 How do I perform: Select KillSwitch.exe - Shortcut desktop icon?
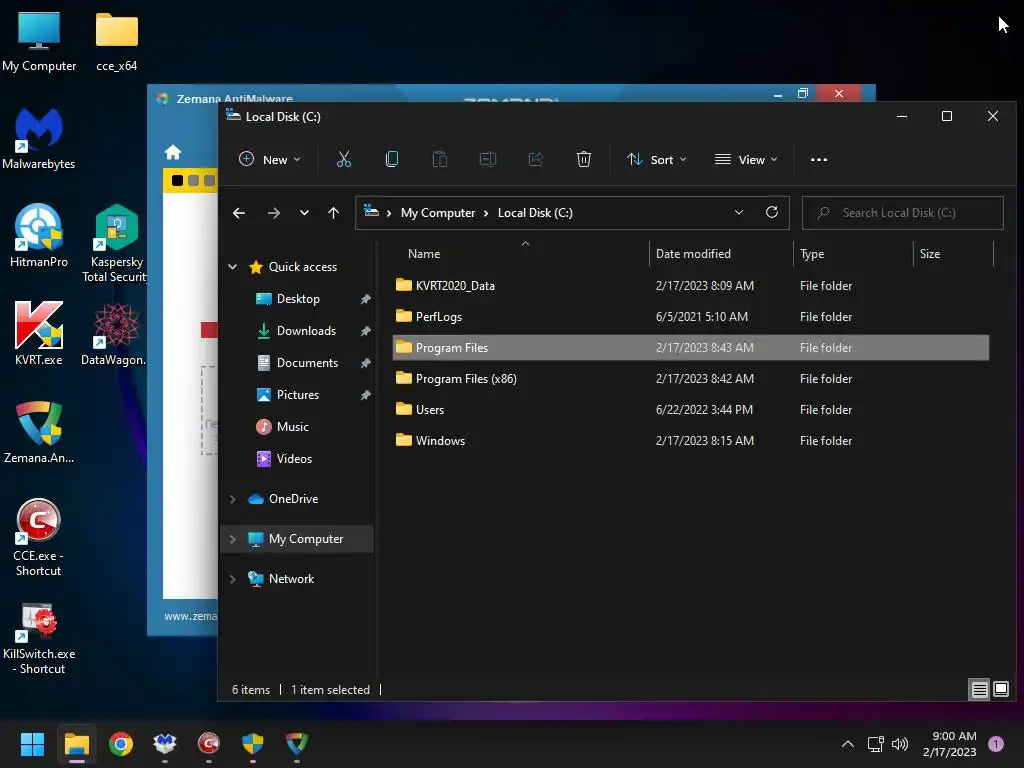39,637
